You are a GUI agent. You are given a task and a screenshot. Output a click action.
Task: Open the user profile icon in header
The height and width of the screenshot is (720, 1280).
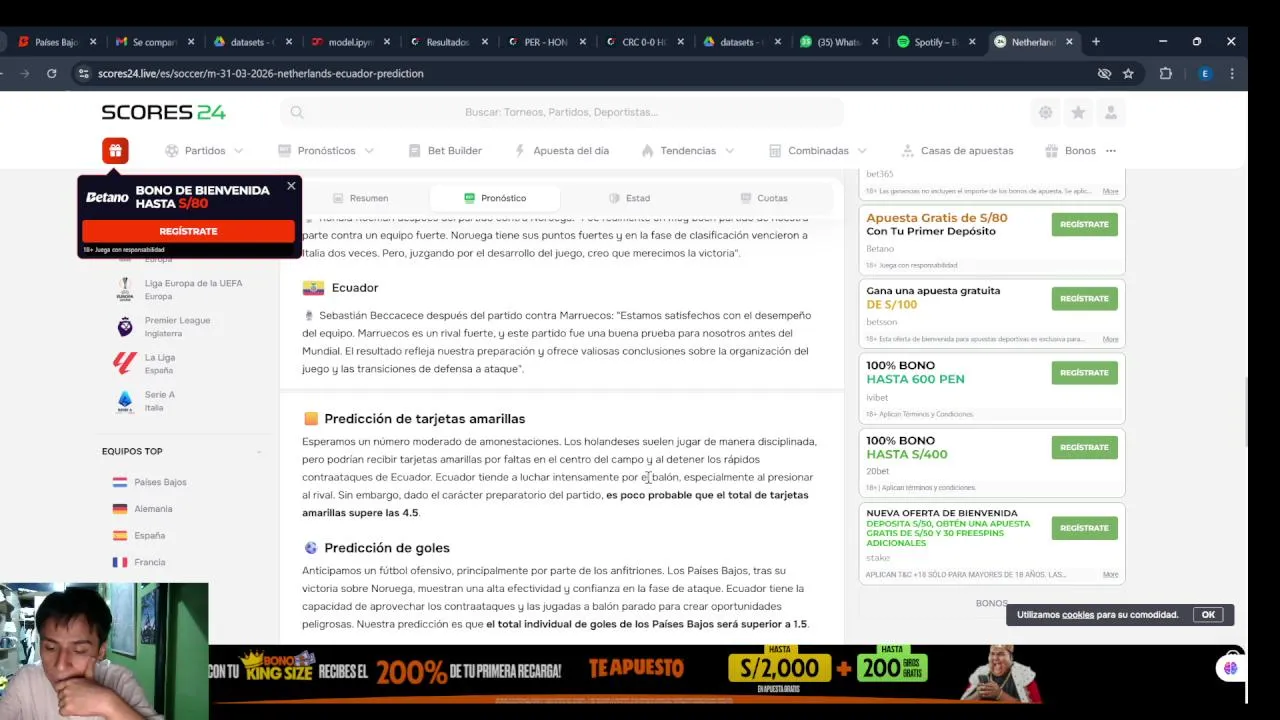pos(1110,113)
